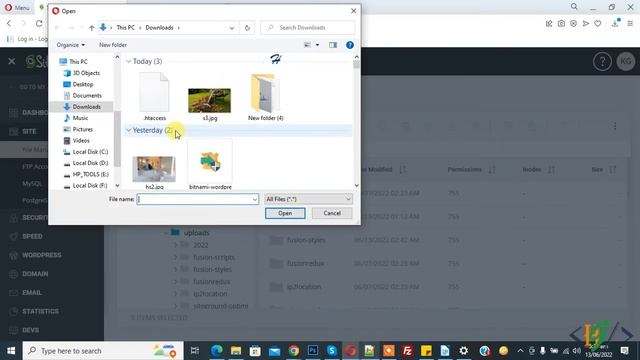Viewport: 640px width, 360px height.
Task: Open the dialog Help icon
Action: pos(350,45)
